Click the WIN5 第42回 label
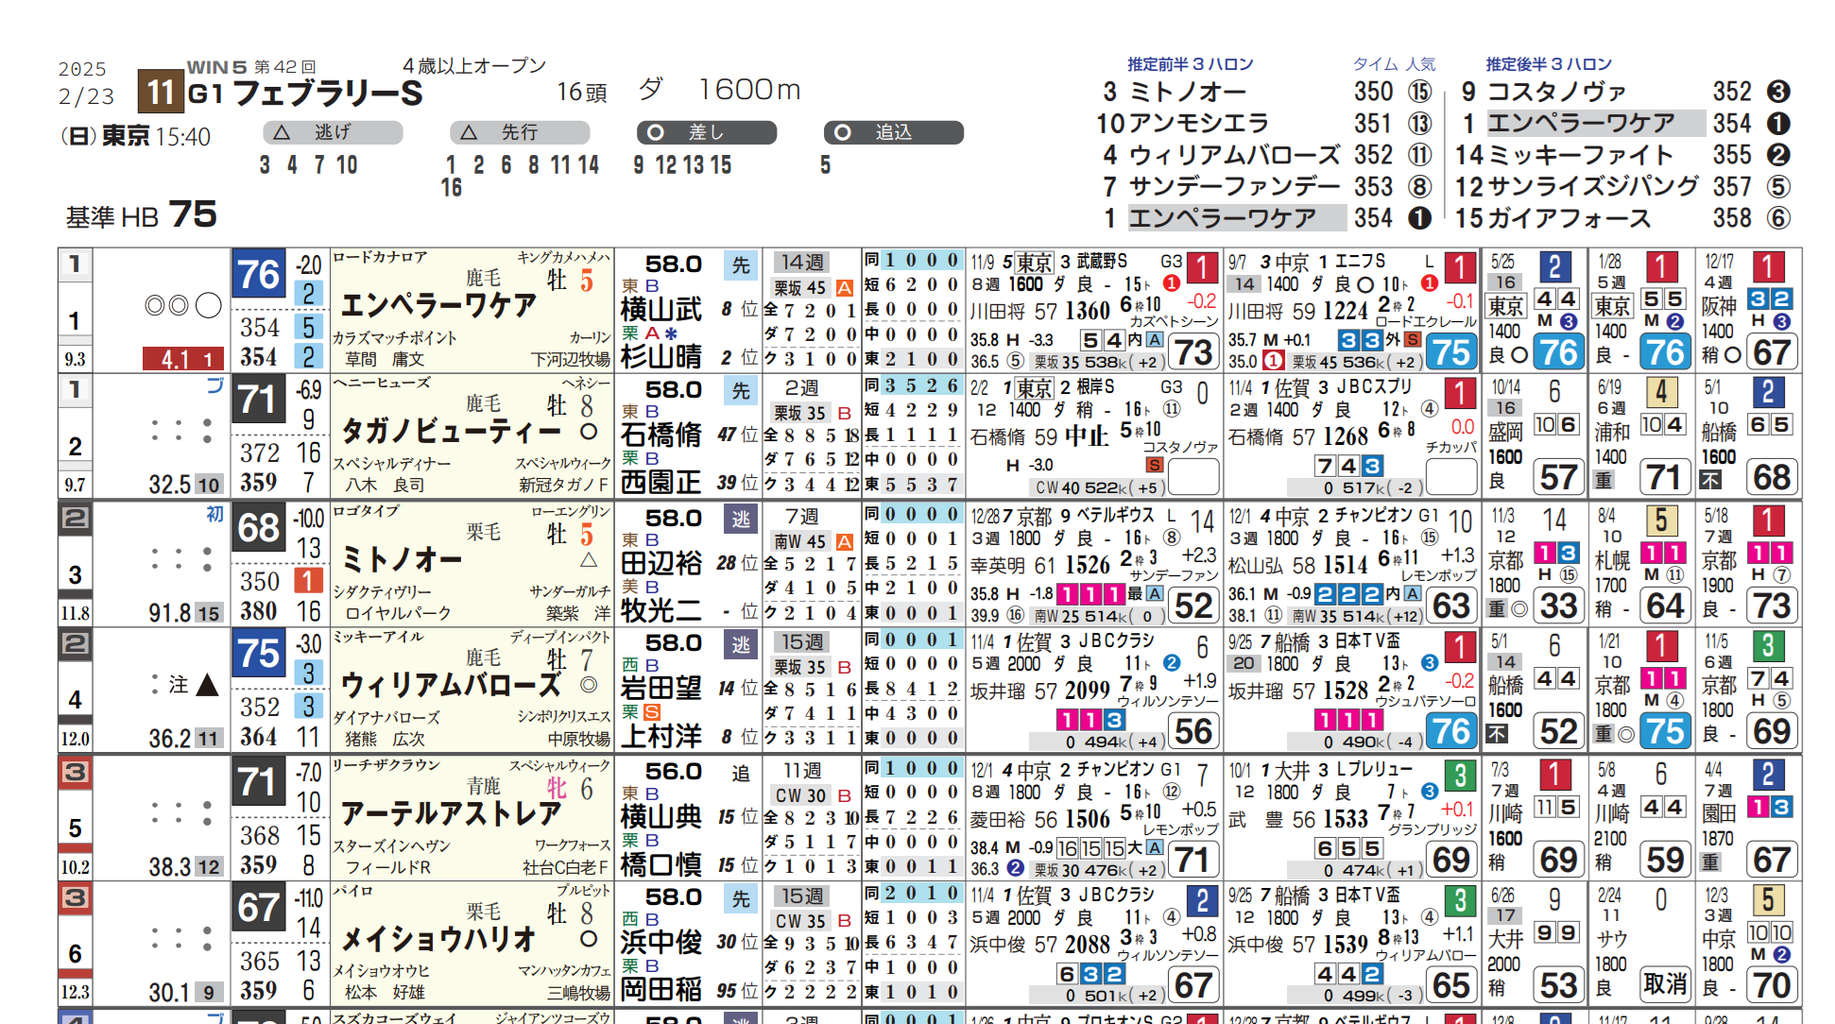The image size is (1835, 1024). pos(252,67)
